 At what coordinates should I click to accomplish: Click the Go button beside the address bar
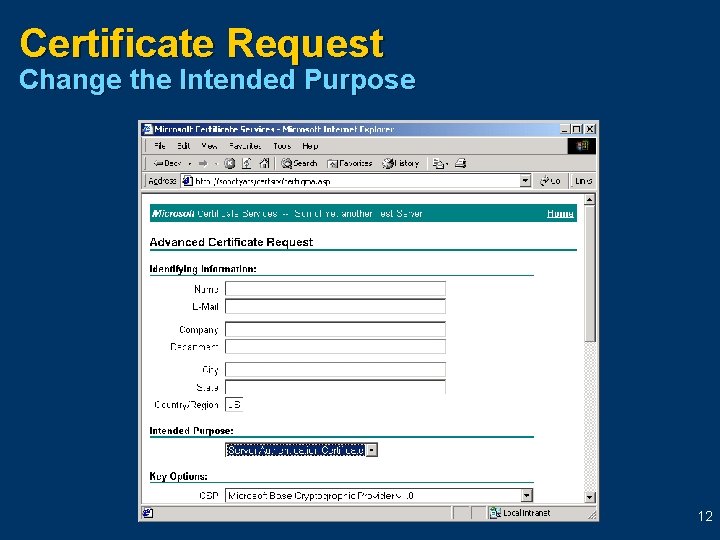pyautogui.click(x=550, y=181)
